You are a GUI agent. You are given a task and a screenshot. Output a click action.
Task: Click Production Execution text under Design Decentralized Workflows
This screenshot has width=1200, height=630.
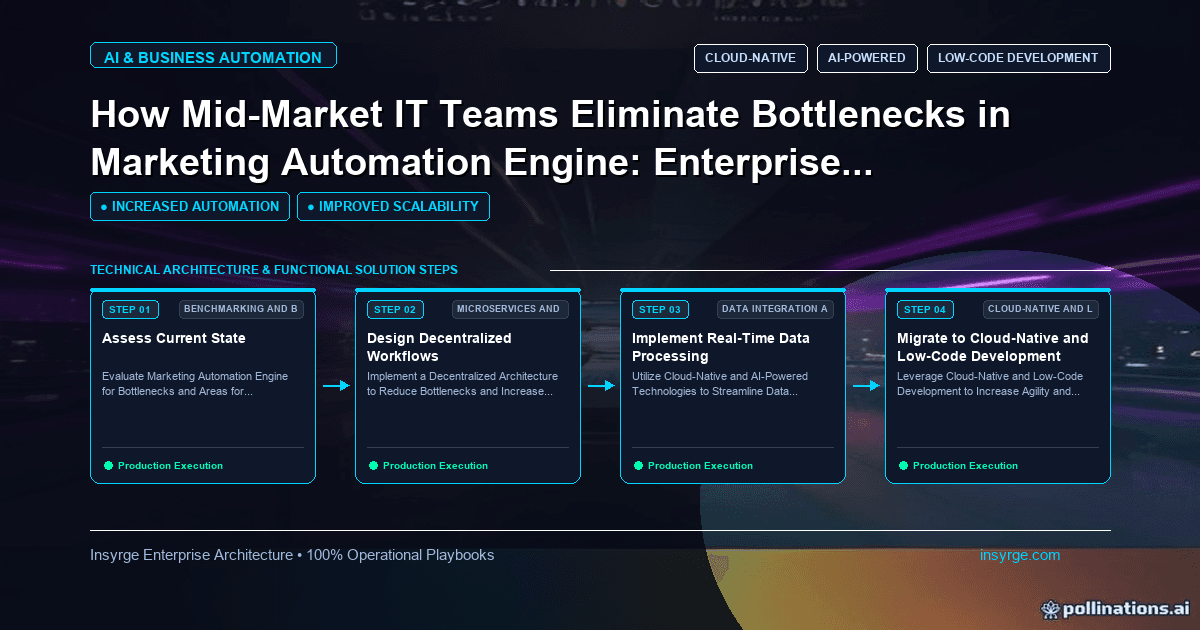point(435,466)
